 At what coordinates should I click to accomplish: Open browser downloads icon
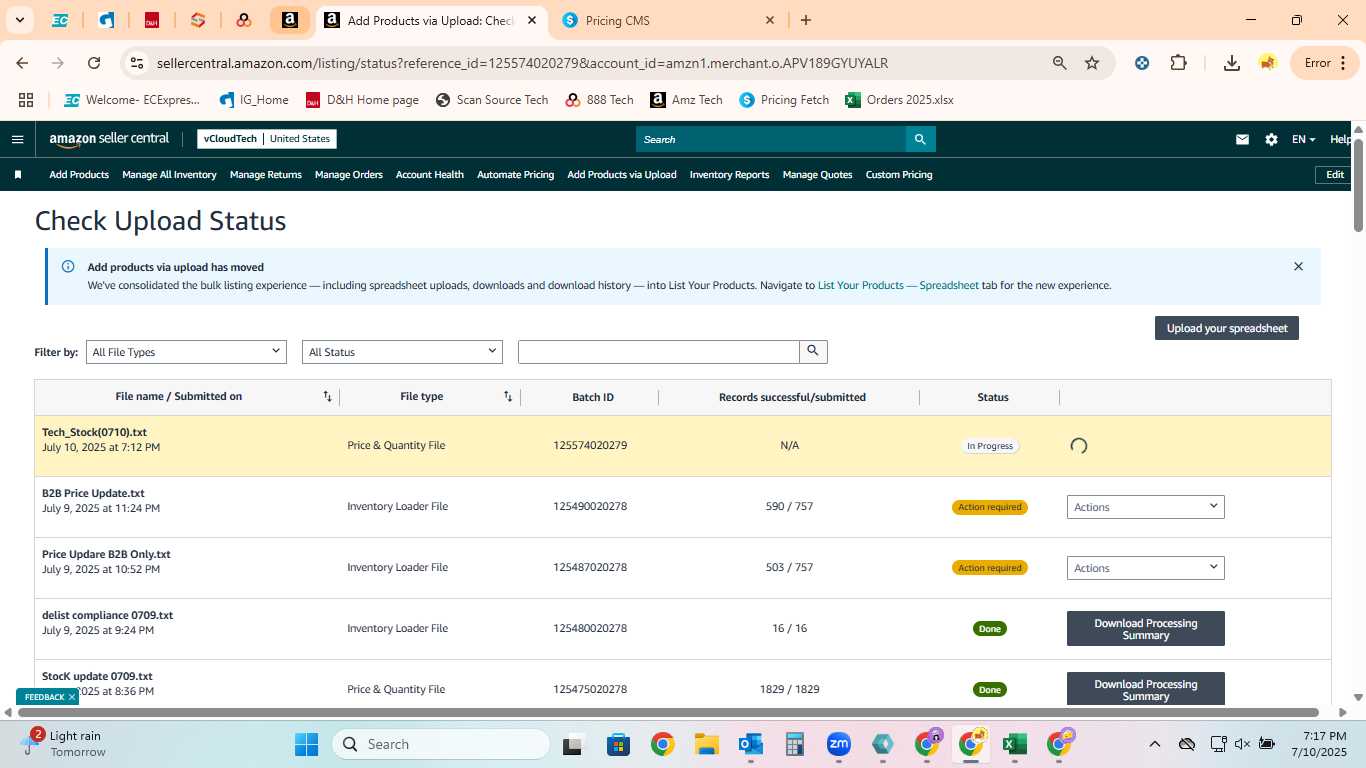point(1232,63)
